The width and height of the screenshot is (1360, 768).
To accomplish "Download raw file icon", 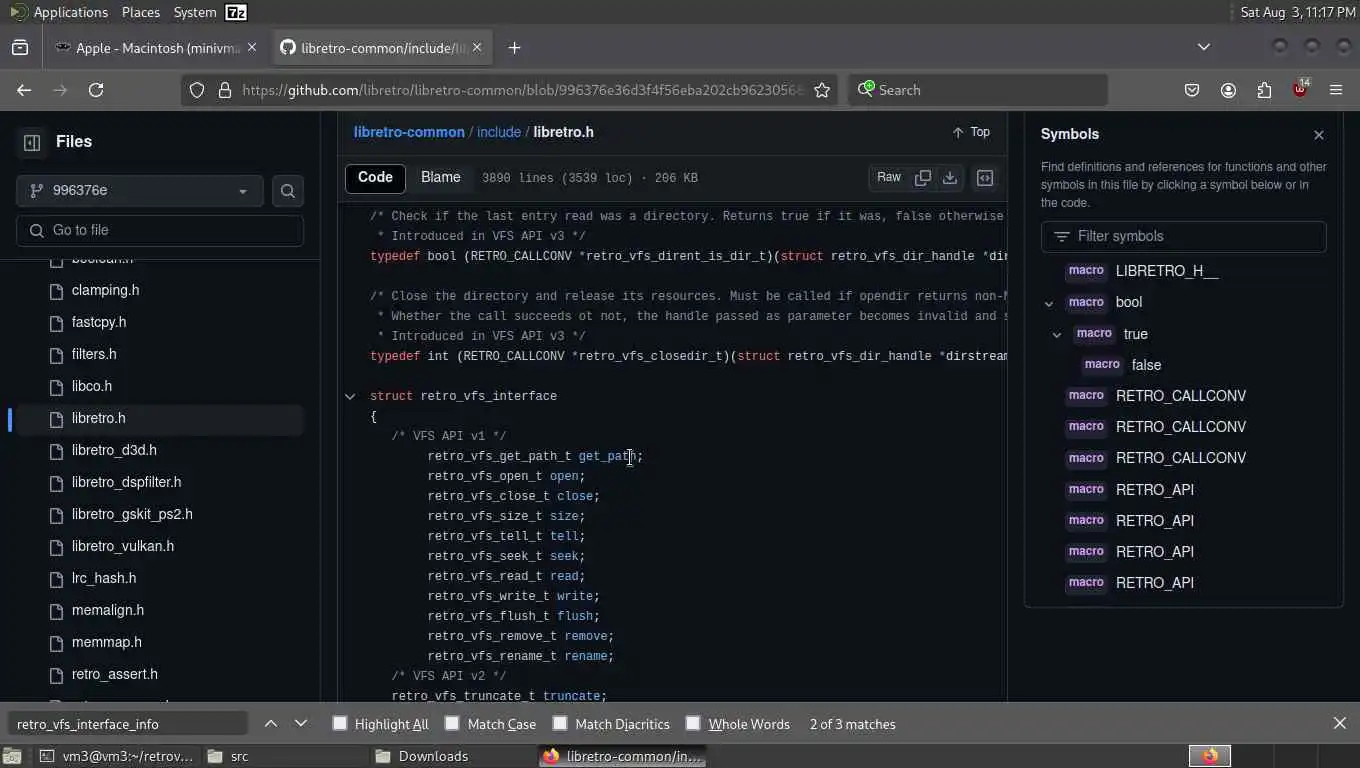I will click(950, 178).
